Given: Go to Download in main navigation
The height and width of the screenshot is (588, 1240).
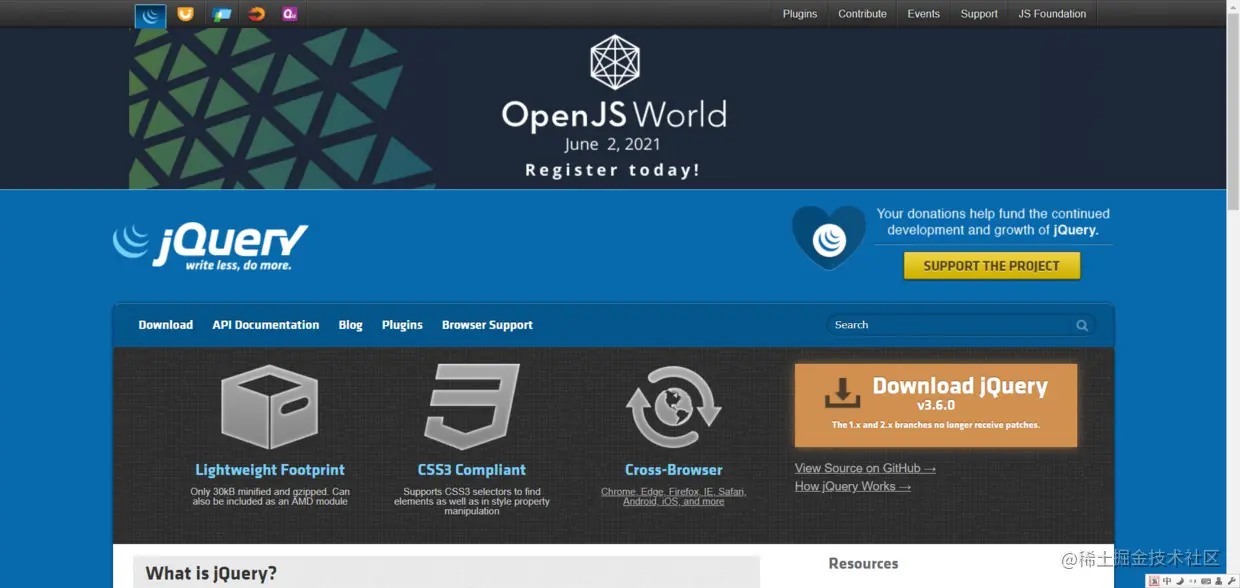Looking at the screenshot, I should pos(166,325).
